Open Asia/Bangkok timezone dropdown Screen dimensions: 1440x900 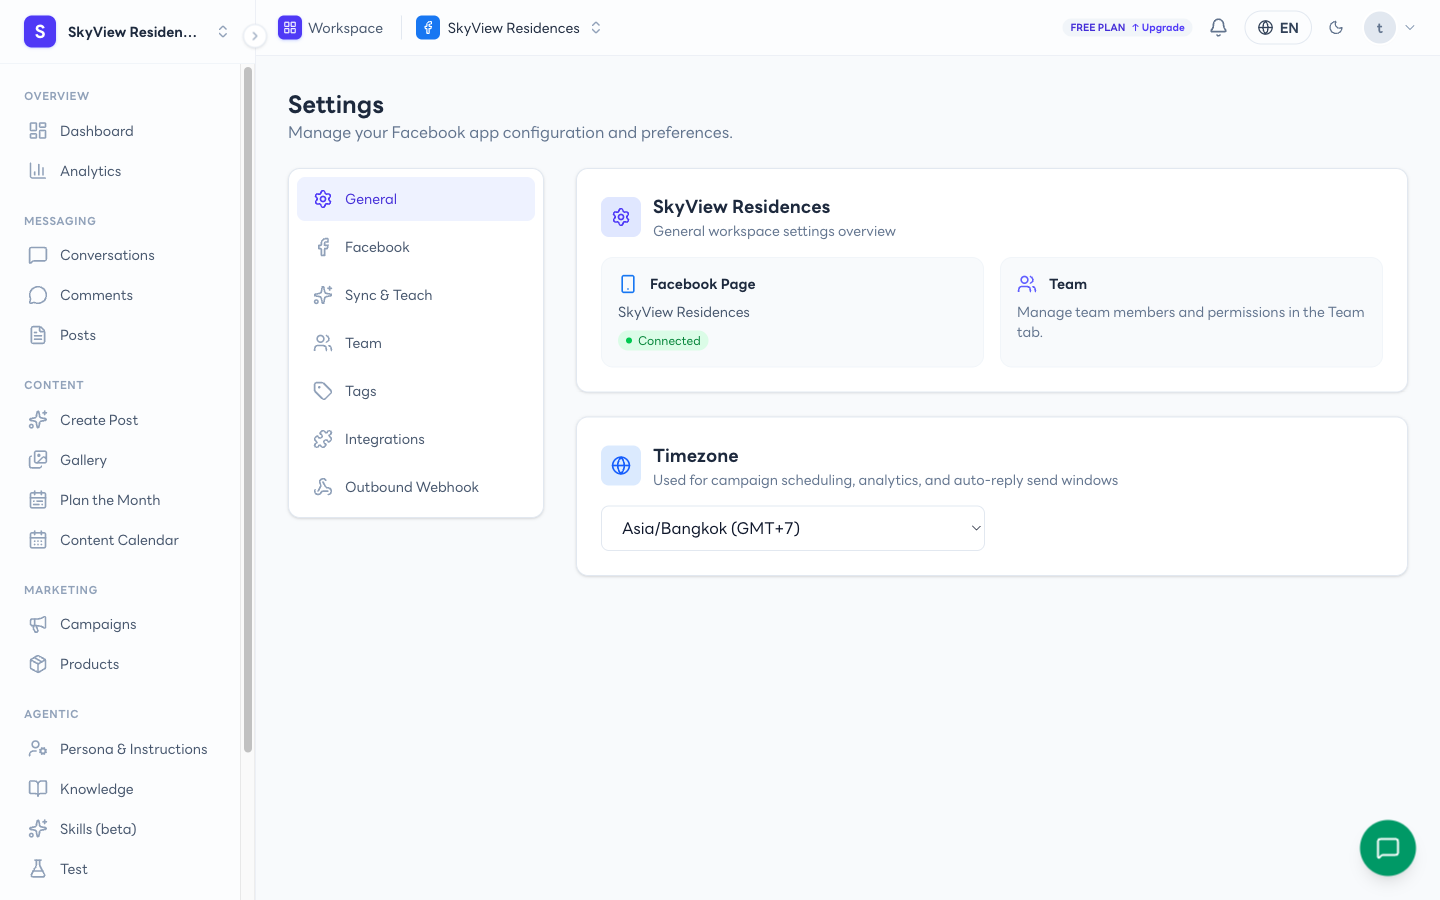click(793, 528)
